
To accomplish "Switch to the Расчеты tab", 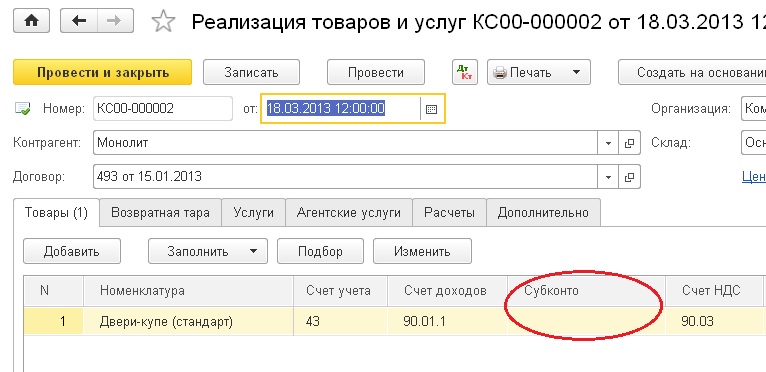I will point(449,213).
